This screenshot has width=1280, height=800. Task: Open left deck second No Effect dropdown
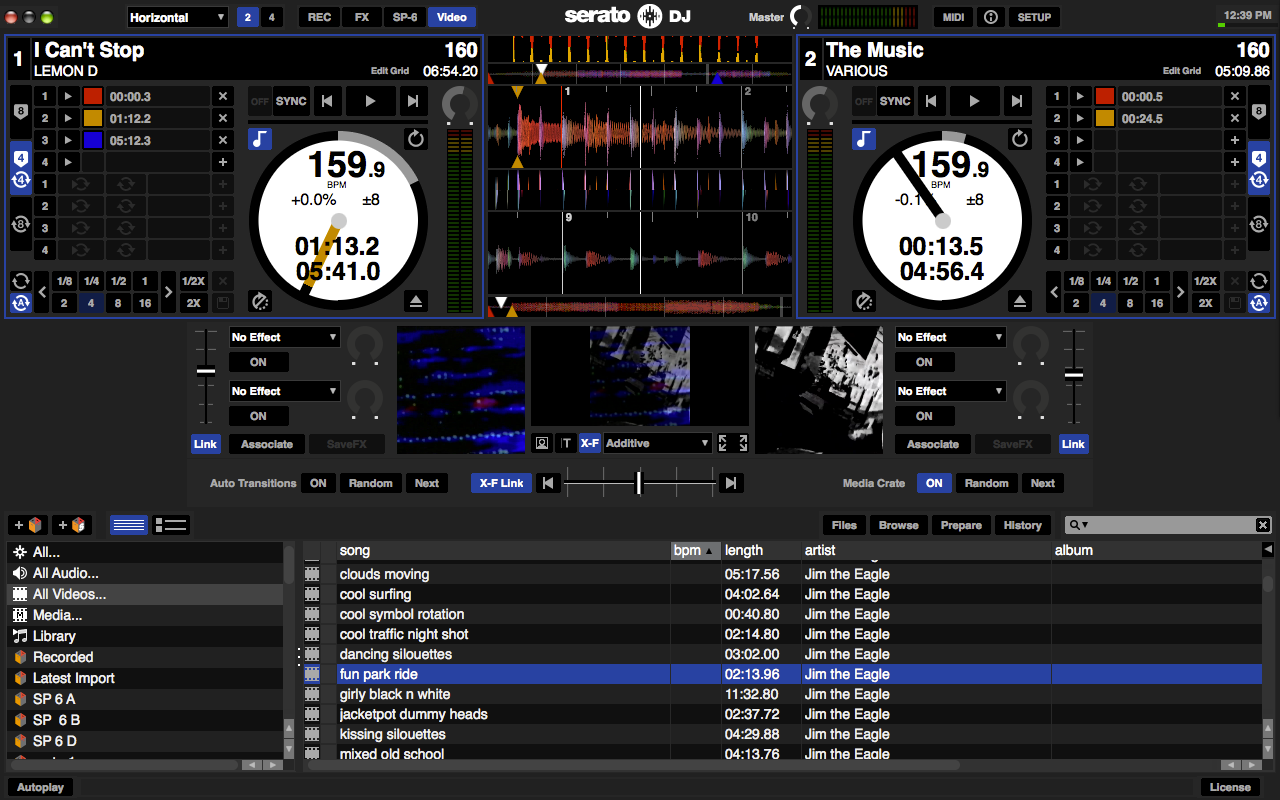pyautogui.click(x=285, y=391)
